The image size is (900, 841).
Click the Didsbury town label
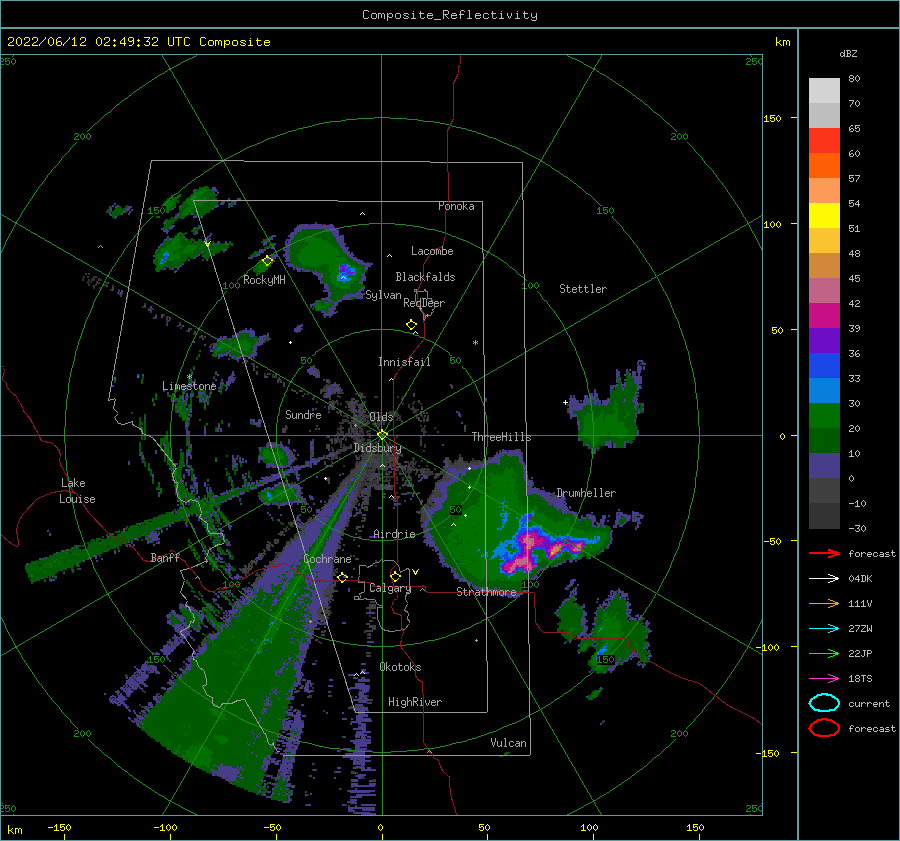378,448
